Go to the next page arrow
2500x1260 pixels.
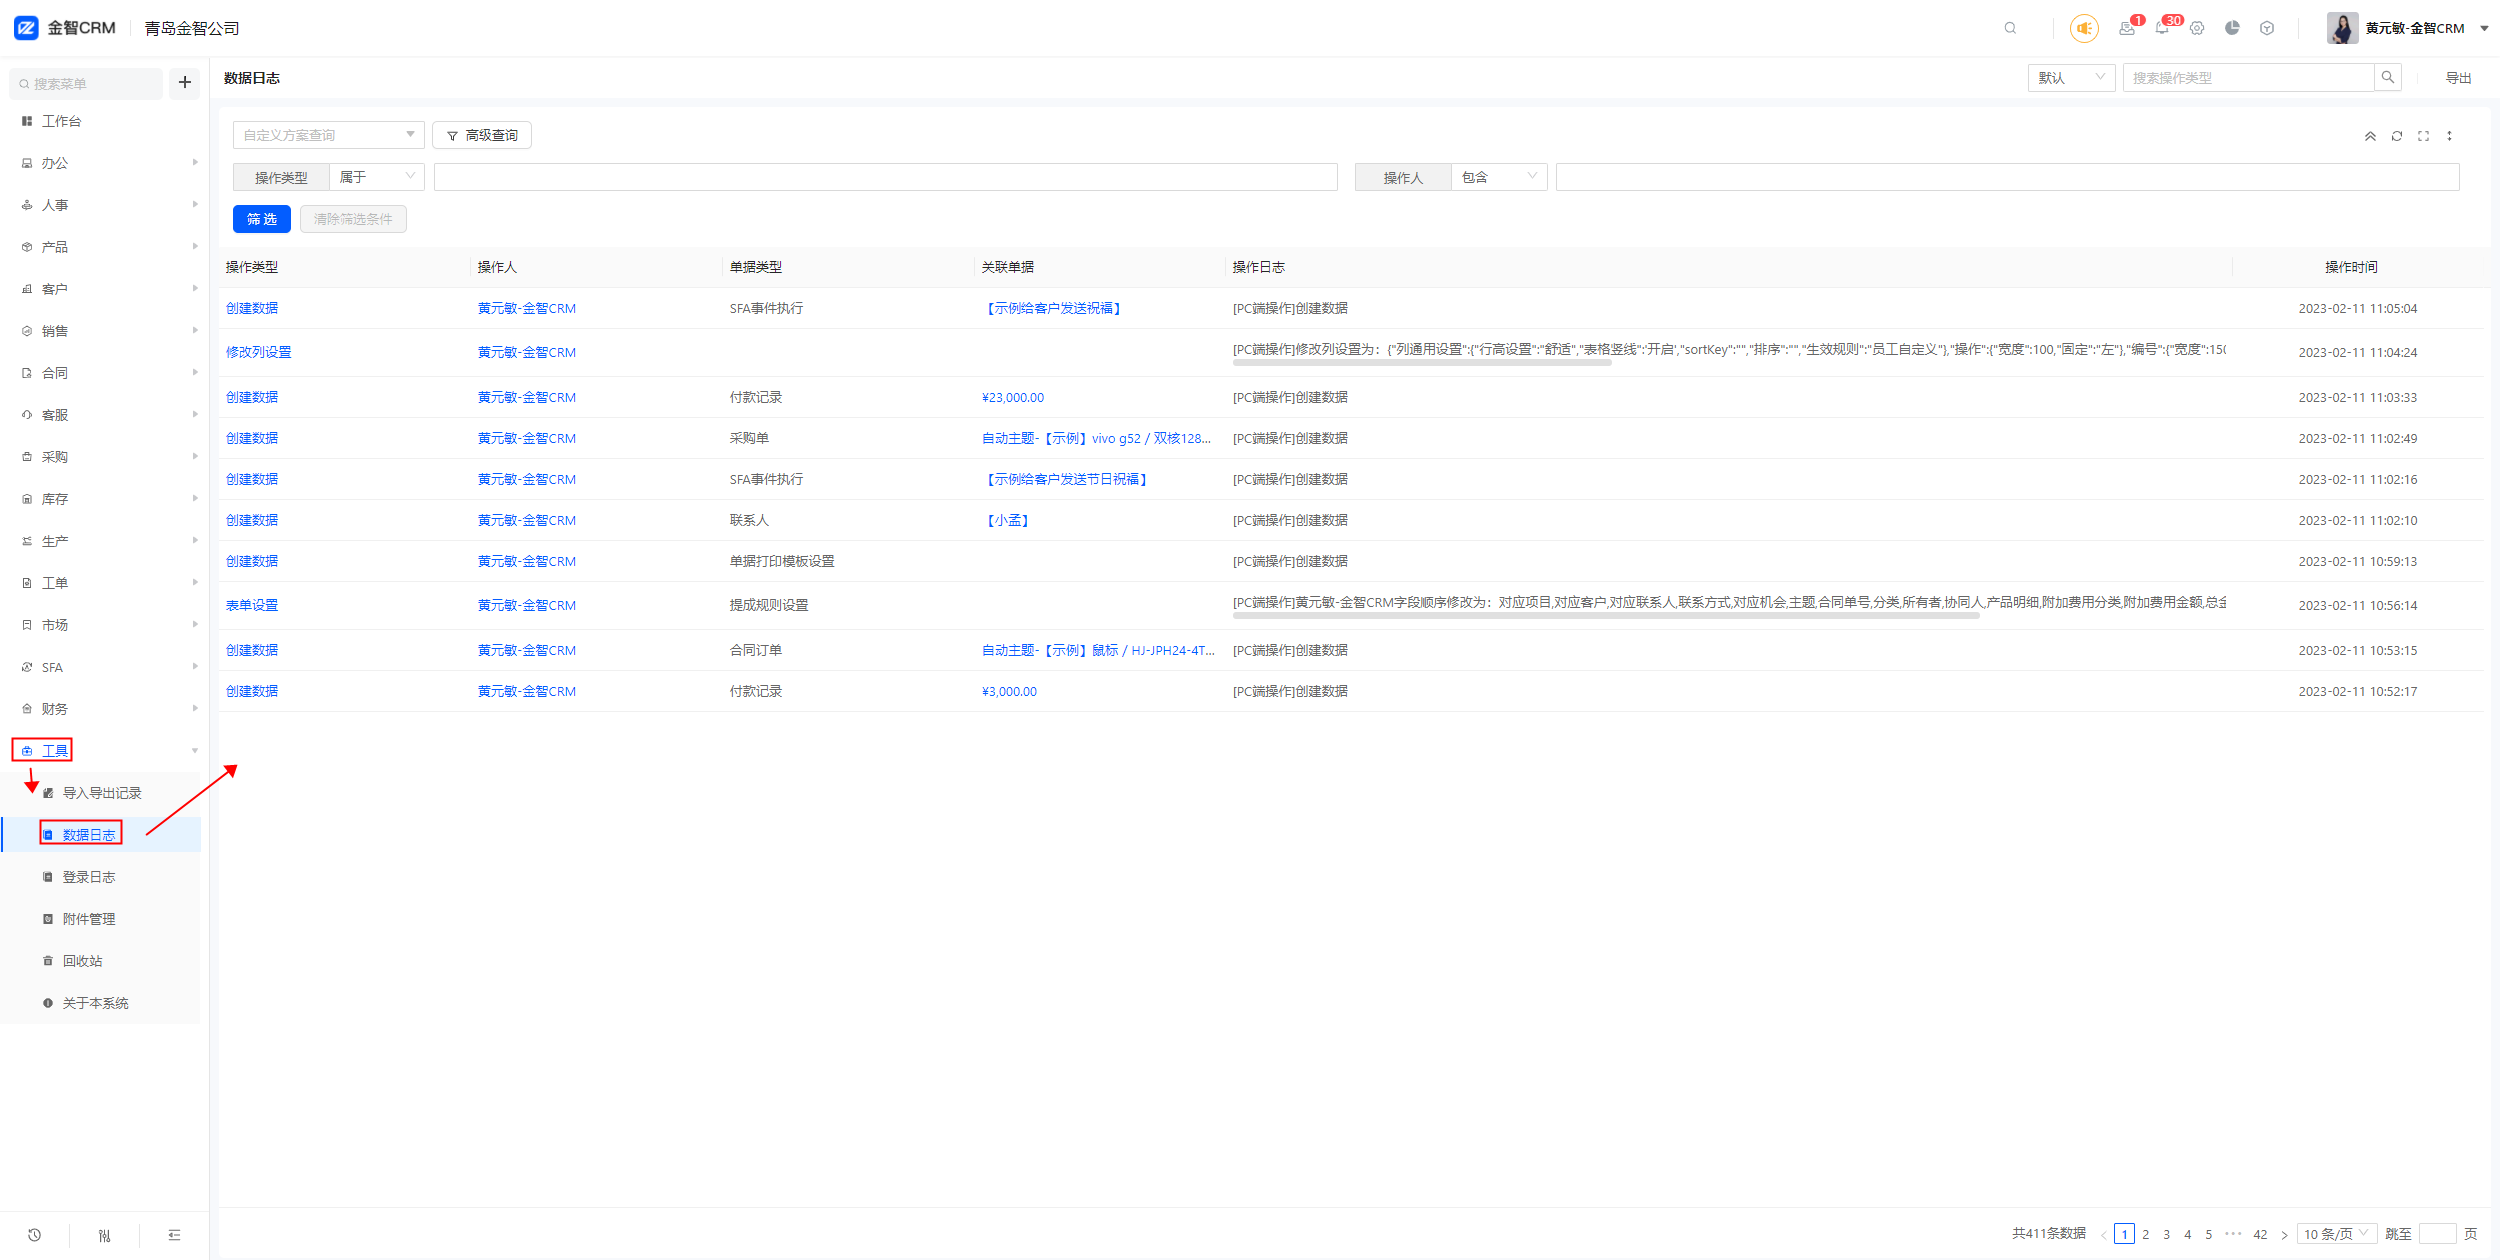pyautogui.click(x=2284, y=1234)
